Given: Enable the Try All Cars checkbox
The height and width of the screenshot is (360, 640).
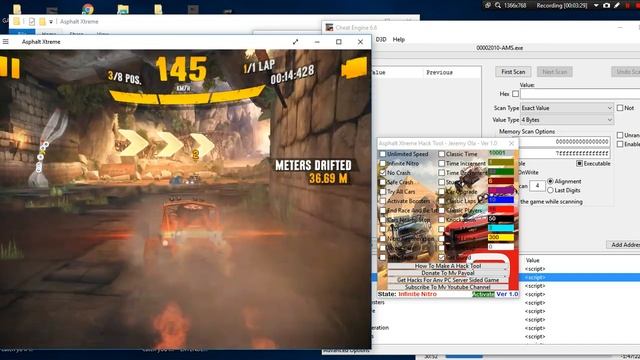Looking at the screenshot, I should point(382,191).
